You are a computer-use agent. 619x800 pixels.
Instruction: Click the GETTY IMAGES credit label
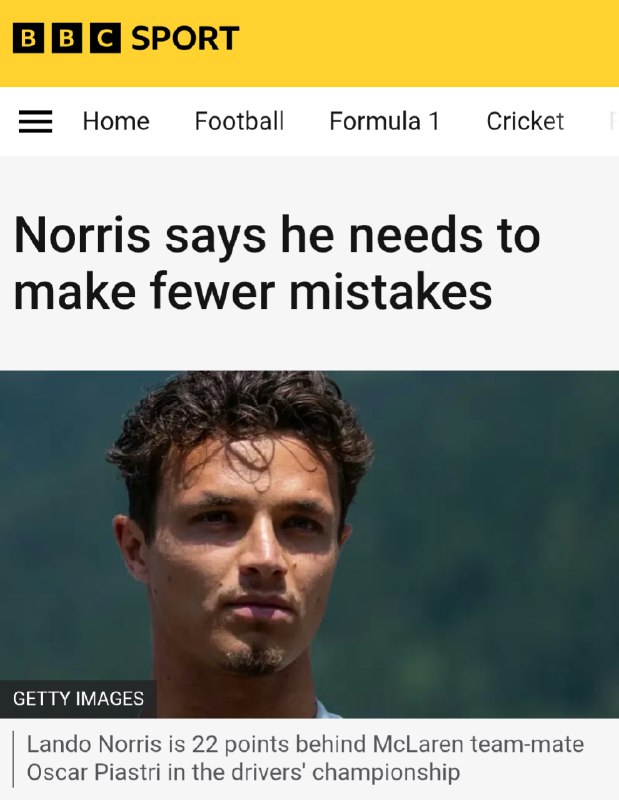pyautogui.click(x=78, y=698)
